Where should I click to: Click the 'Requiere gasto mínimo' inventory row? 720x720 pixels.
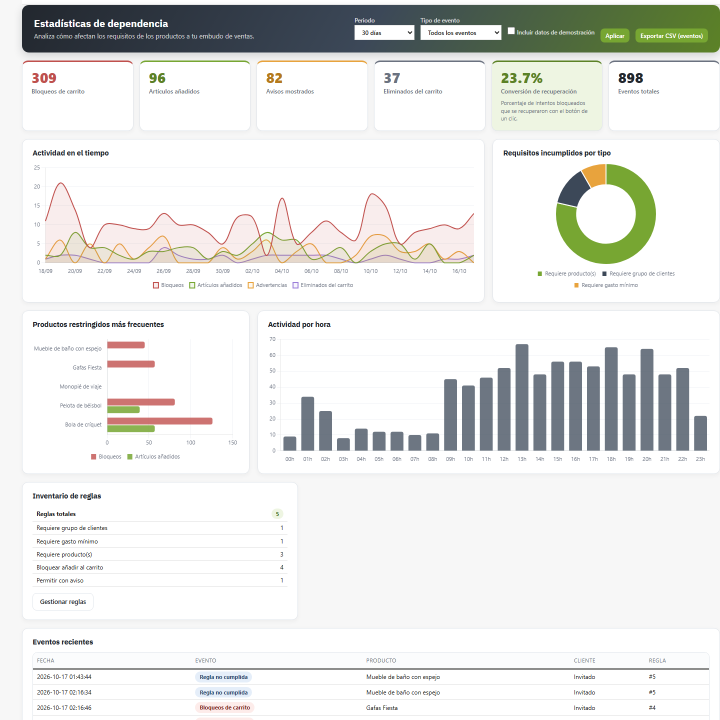[160, 541]
